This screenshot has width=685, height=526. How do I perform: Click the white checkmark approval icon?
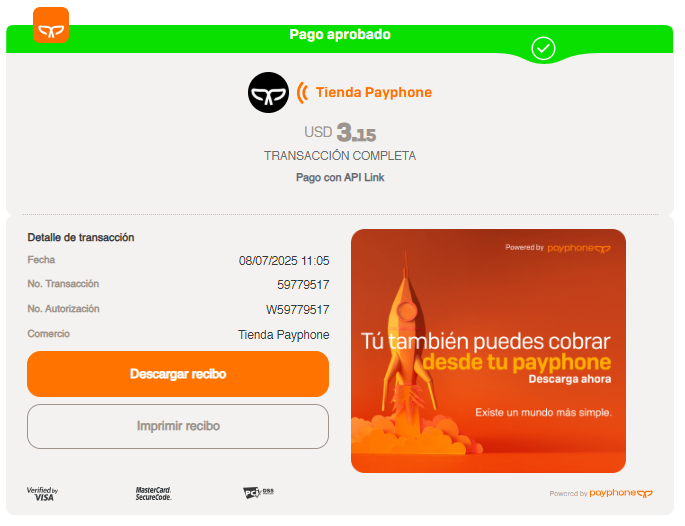point(543,48)
